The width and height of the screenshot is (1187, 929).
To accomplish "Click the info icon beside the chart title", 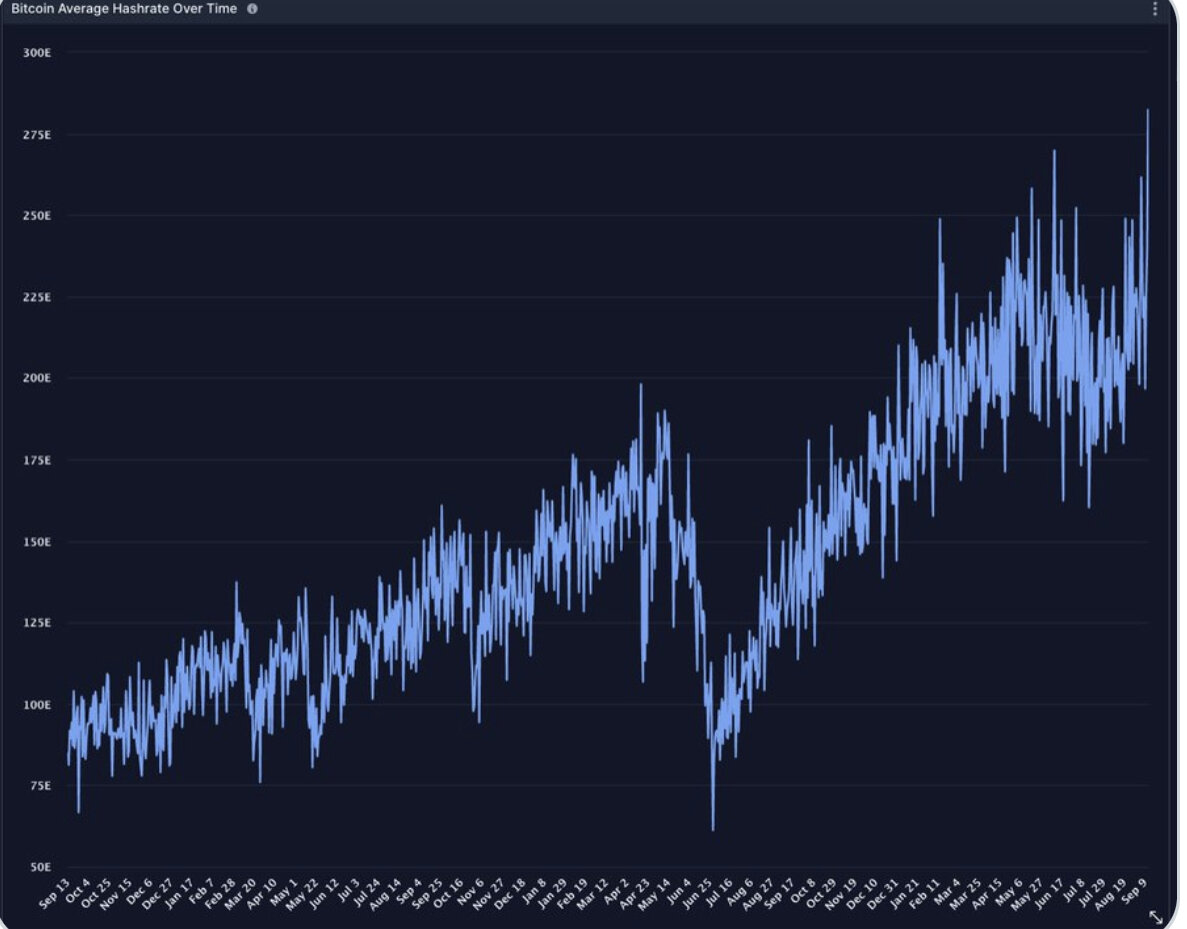I will [x=252, y=9].
